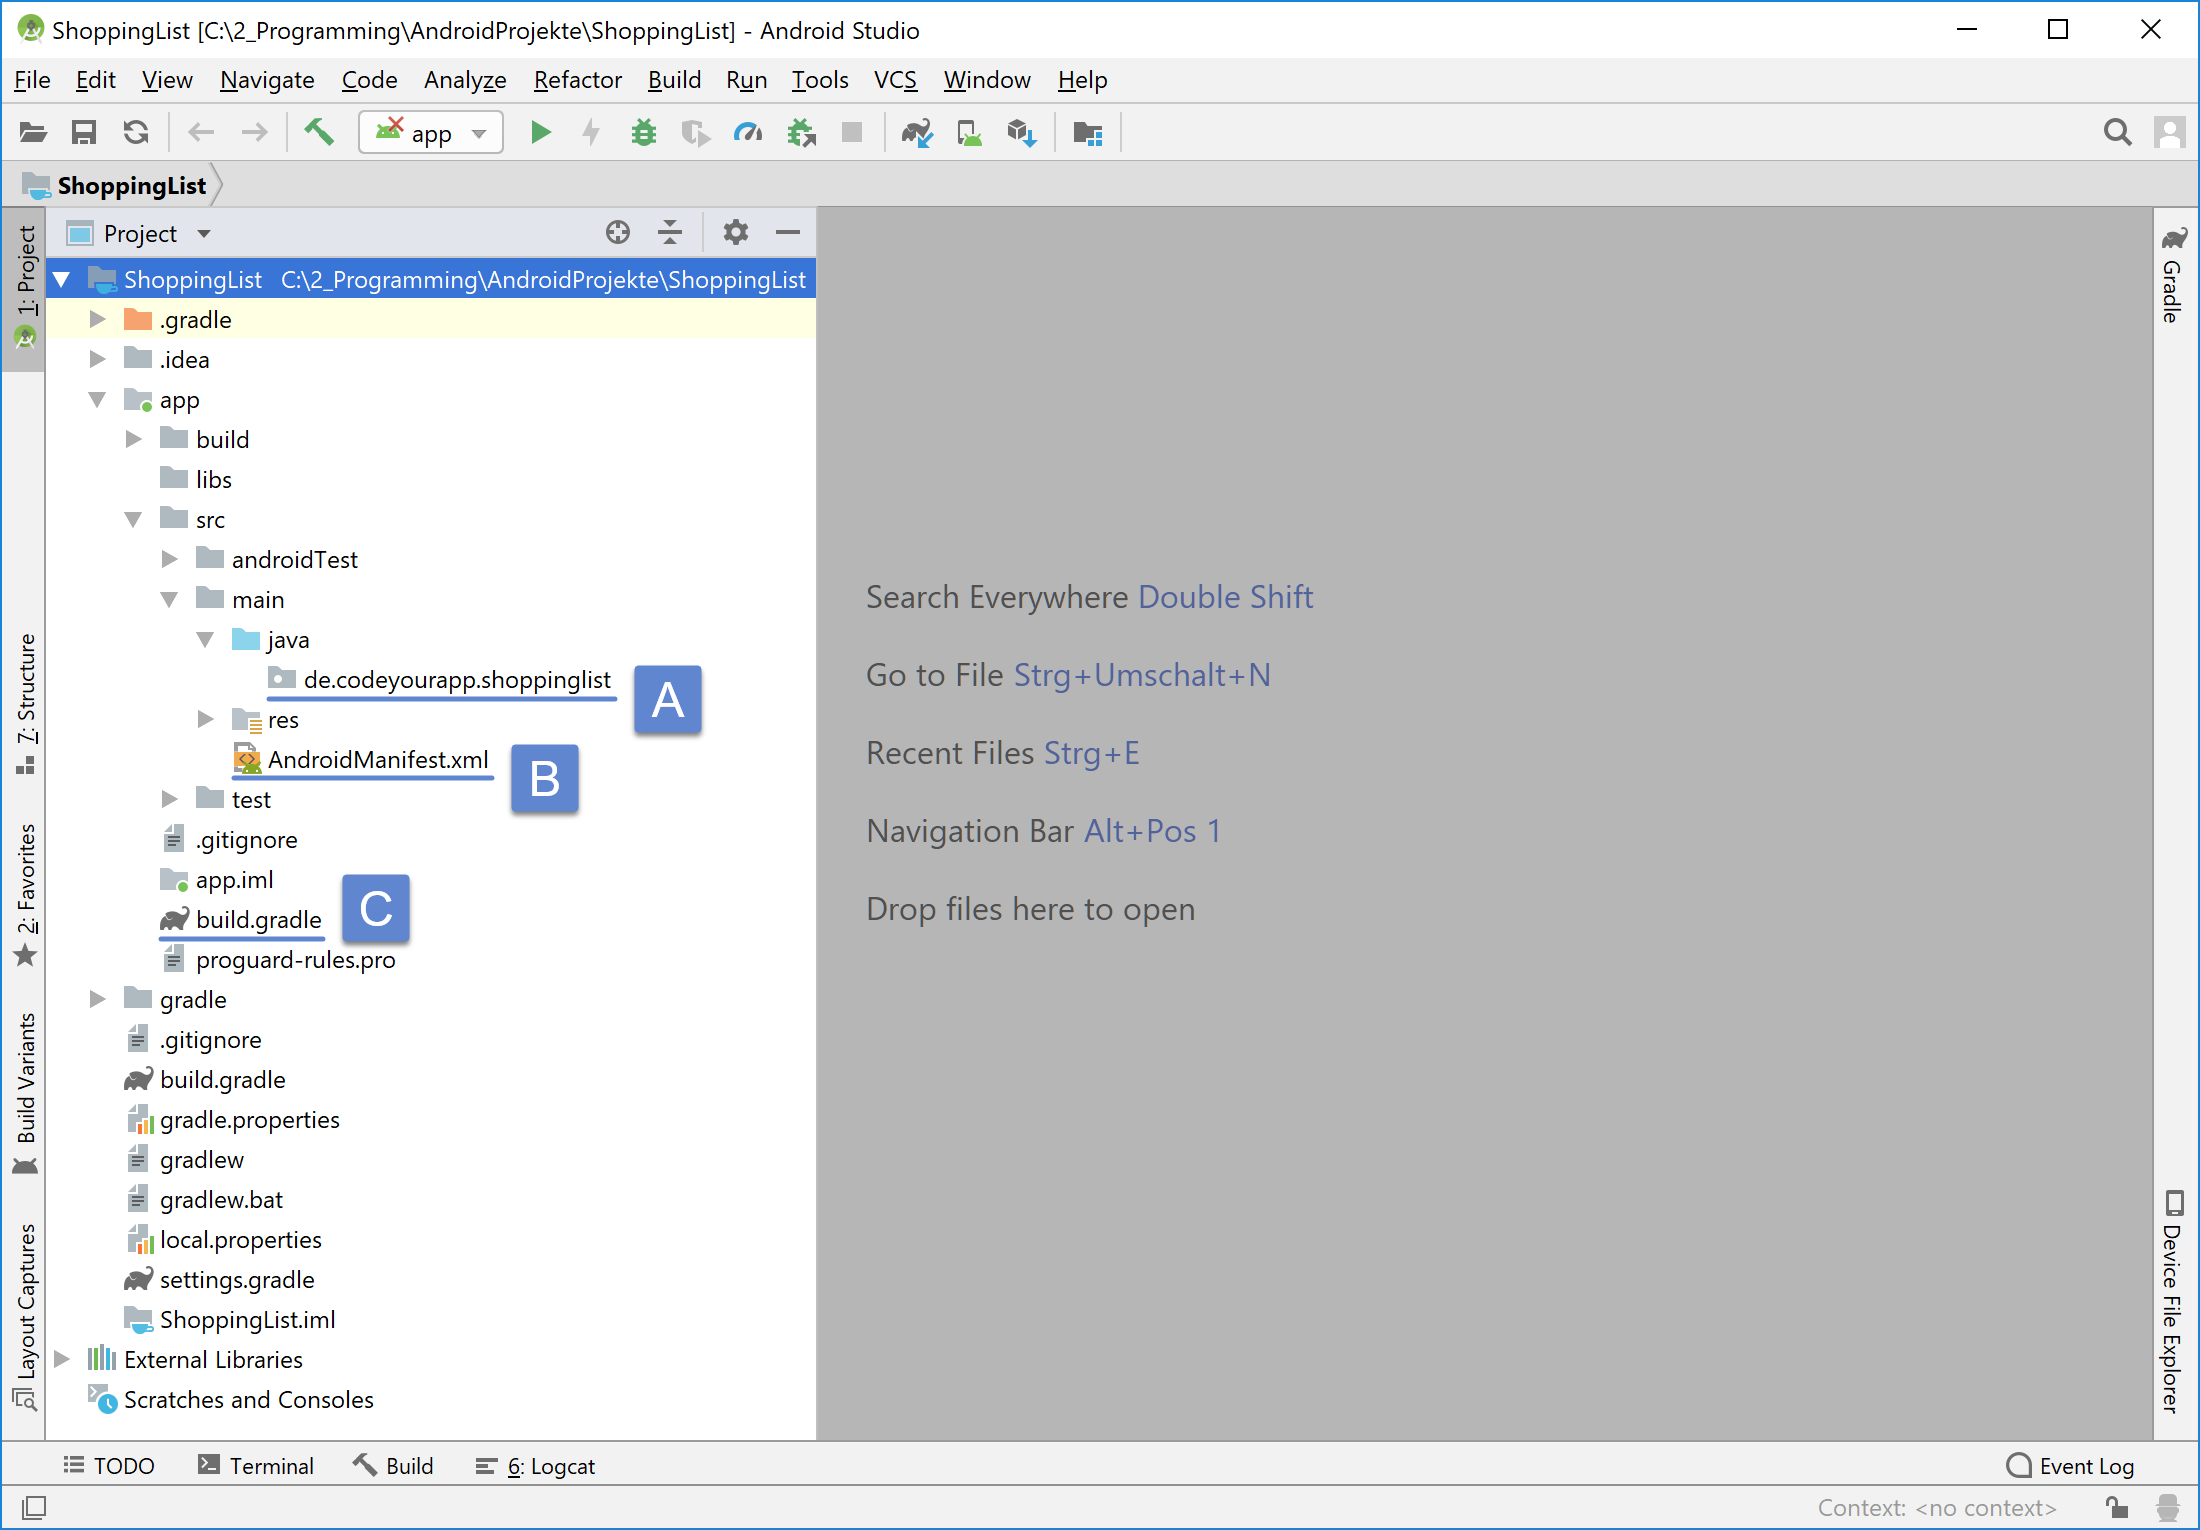Image resolution: width=2200 pixels, height=1530 pixels.
Task: Open the Profiler gauge icon
Action: 748,132
